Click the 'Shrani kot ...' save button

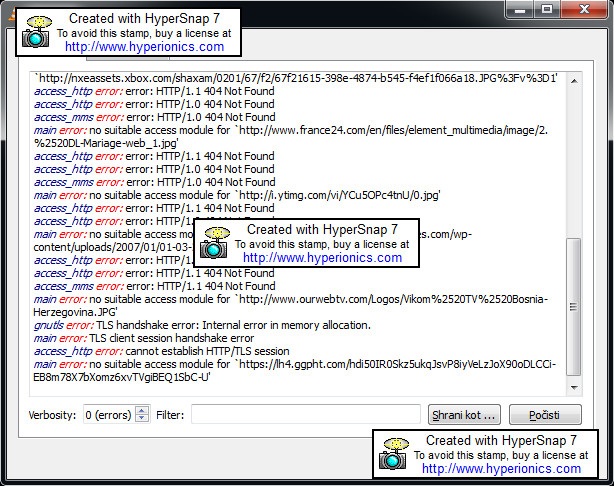[x=464, y=414]
